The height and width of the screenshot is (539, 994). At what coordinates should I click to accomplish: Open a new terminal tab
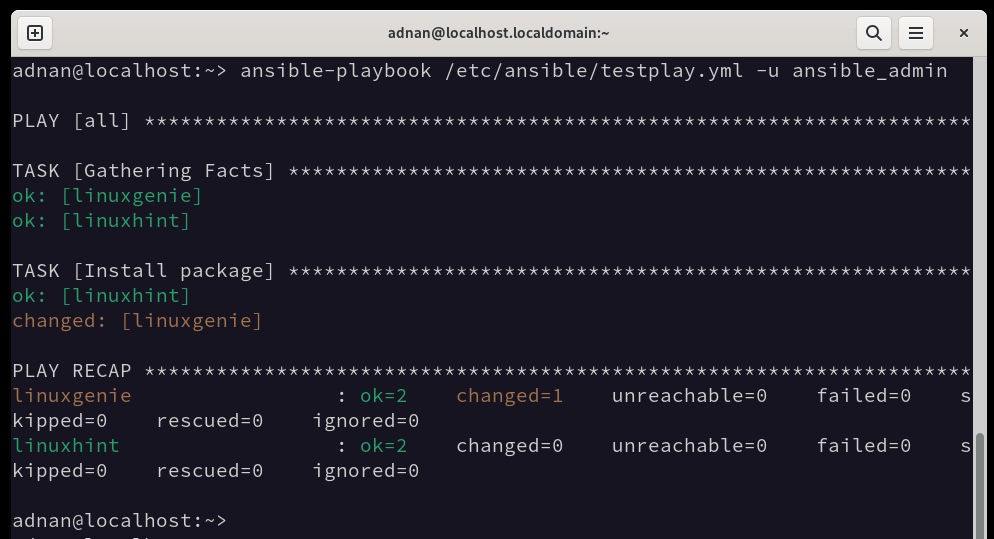point(35,33)
